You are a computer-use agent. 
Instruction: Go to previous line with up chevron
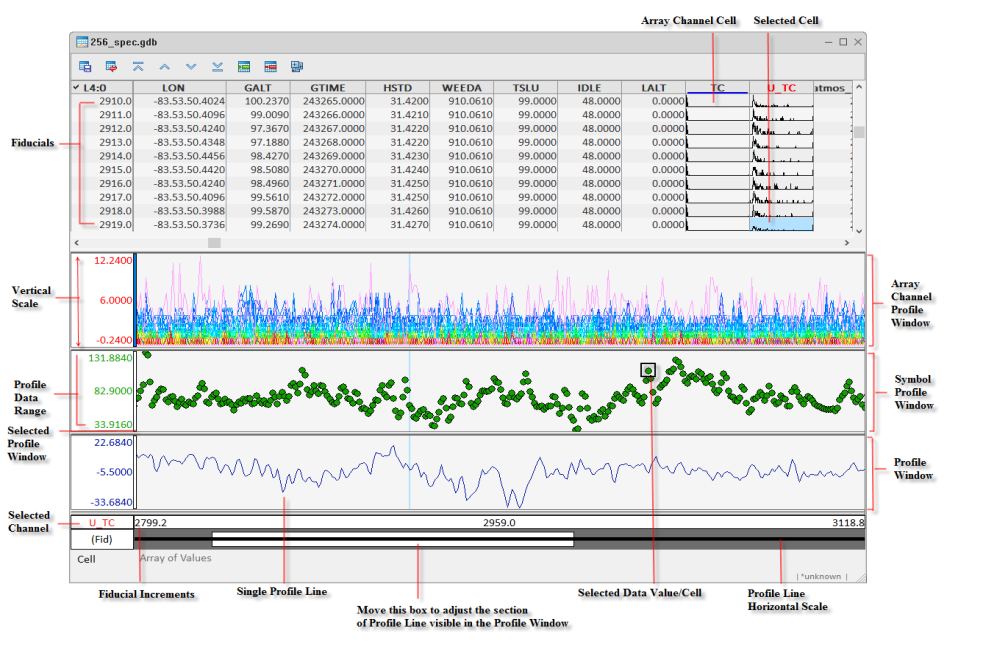point(165,67)
